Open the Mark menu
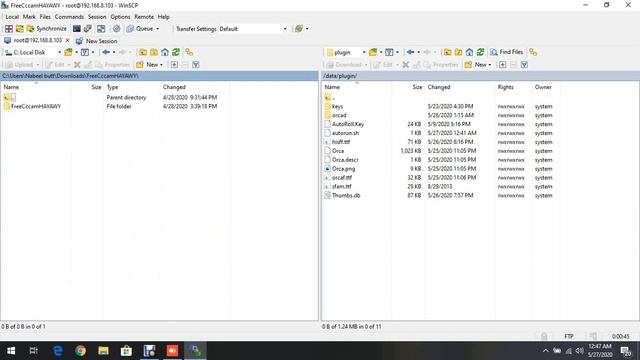 [29, 17]
